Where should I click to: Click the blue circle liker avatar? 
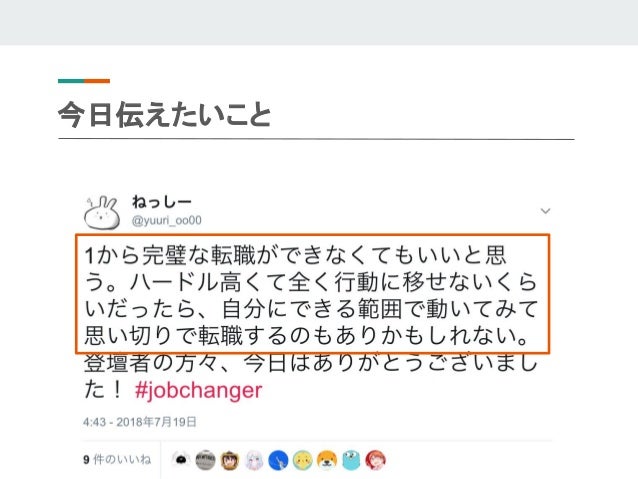point(278,460)
